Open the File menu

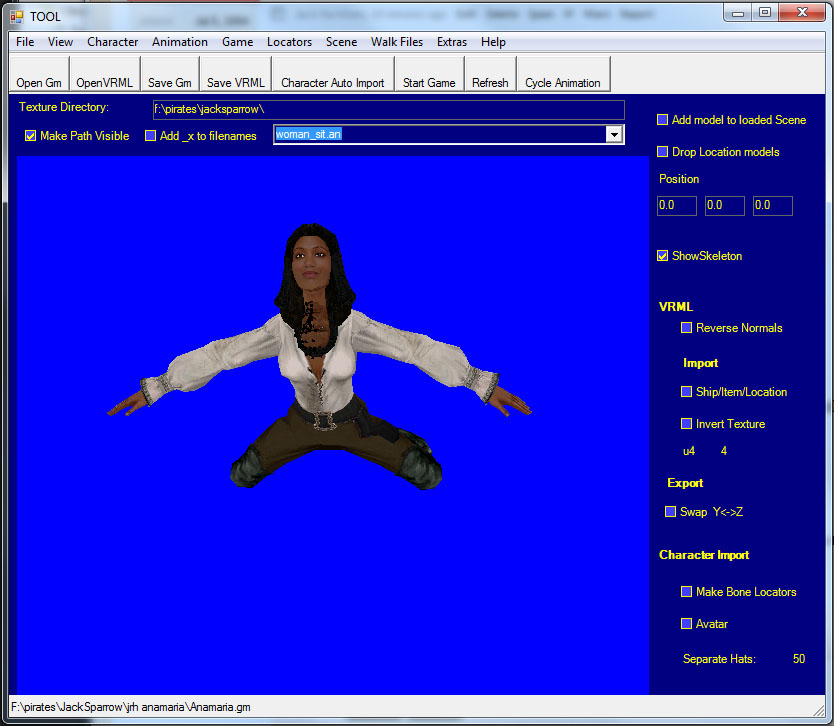(x=25, y=42)
